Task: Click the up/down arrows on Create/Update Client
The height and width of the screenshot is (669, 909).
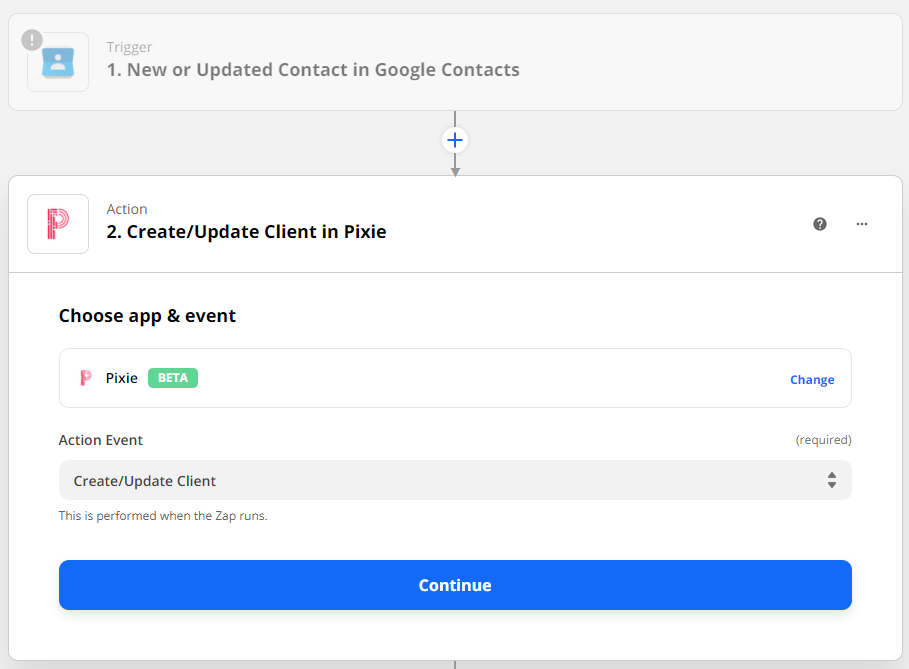Action: [831, 480]
